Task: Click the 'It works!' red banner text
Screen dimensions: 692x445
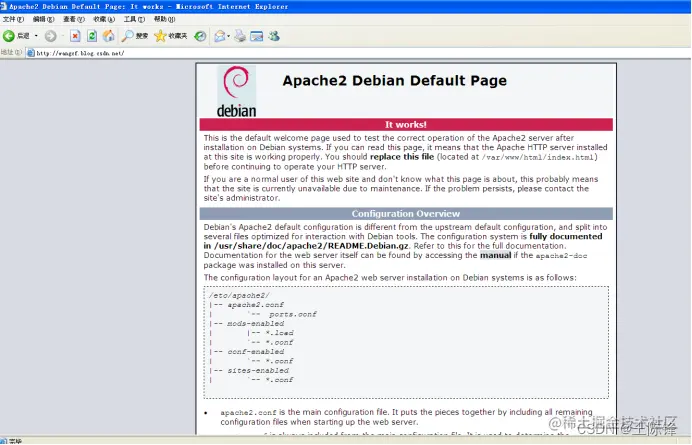Action: tap(406, 124)
